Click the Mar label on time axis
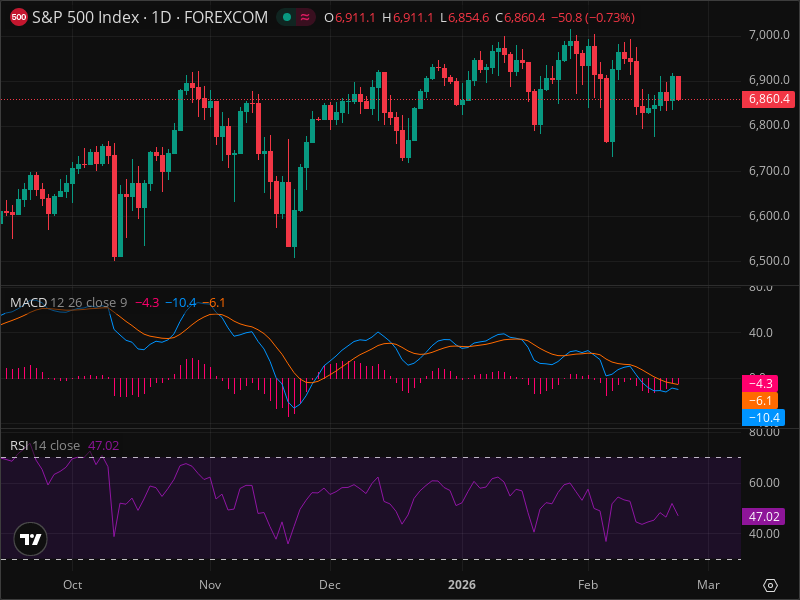Screen dimensions: 800x600 pyautogui.click(x=708, y=585)
